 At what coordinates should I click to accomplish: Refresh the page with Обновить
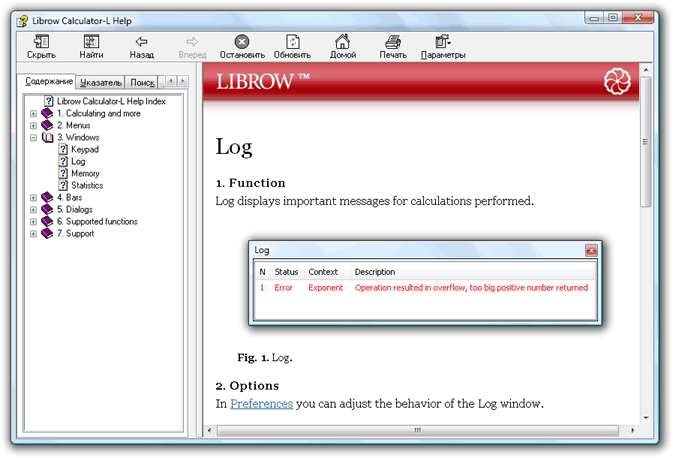(292, 47)
